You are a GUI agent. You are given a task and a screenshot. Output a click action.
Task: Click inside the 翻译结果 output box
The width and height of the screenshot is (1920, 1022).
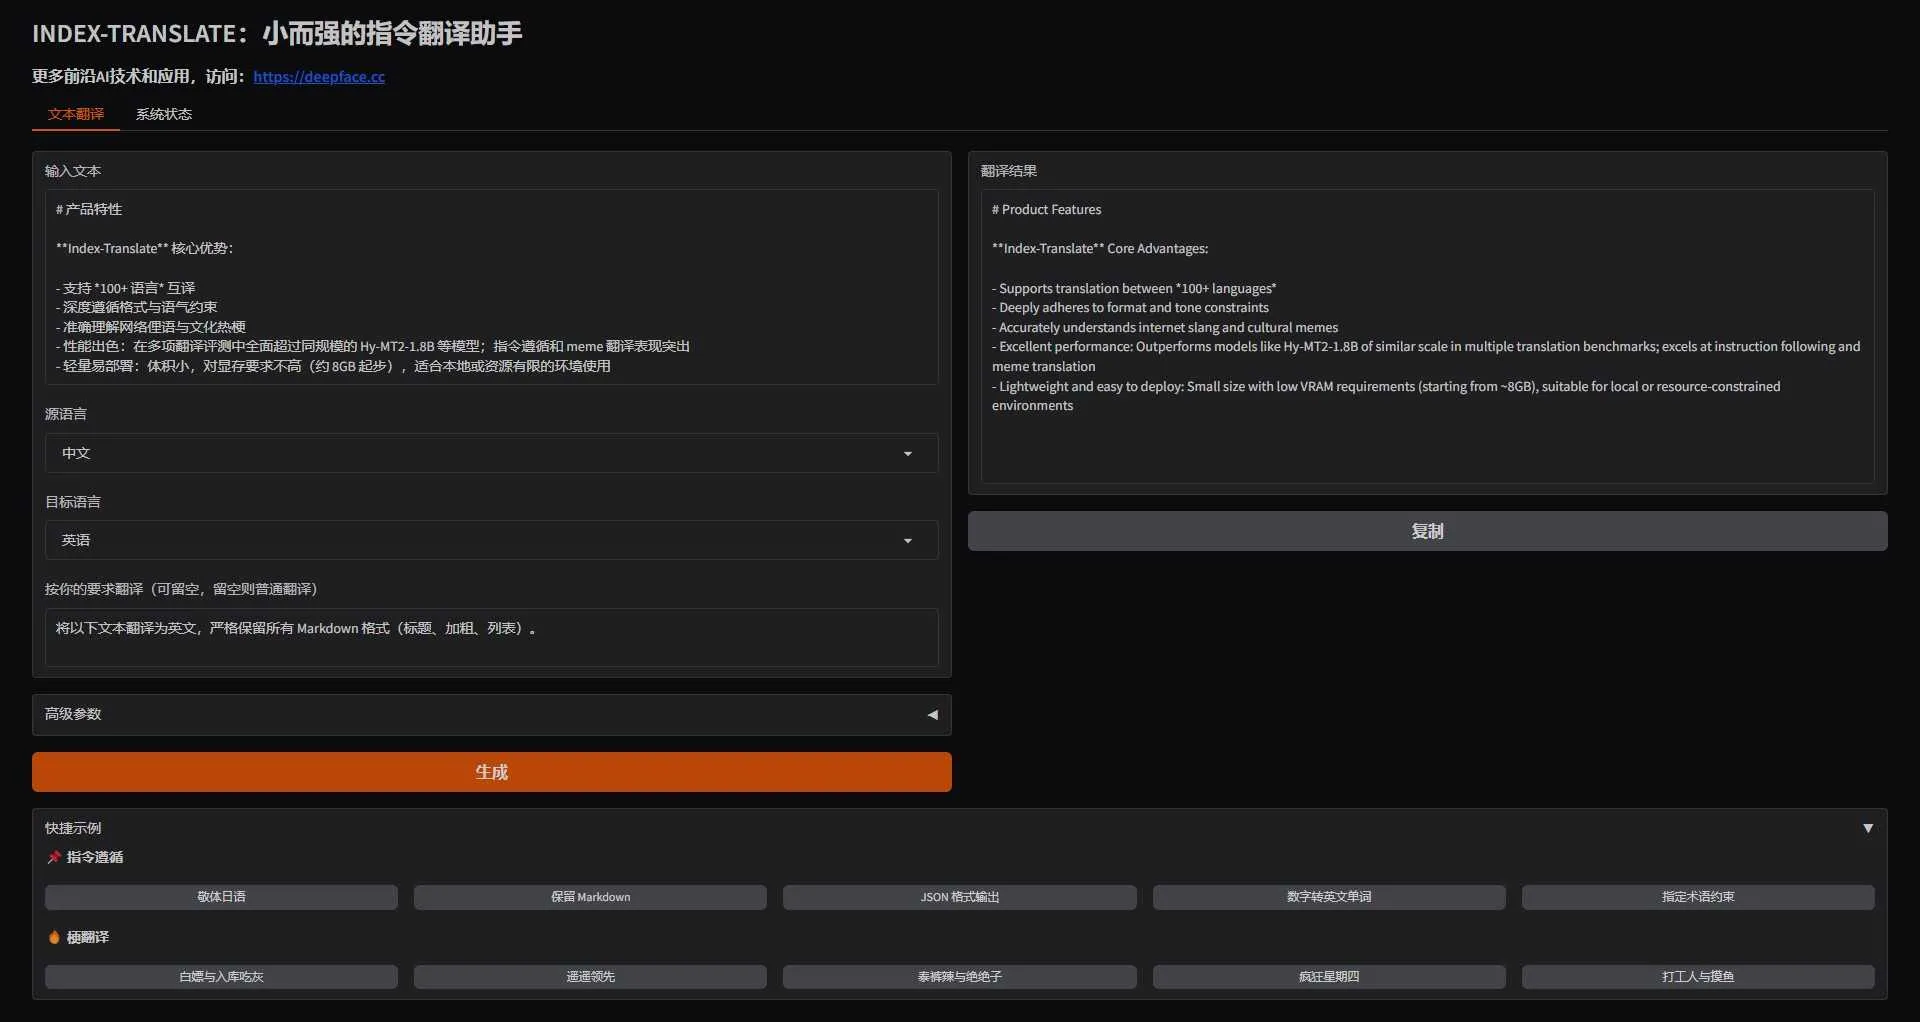click(1427, 337)
